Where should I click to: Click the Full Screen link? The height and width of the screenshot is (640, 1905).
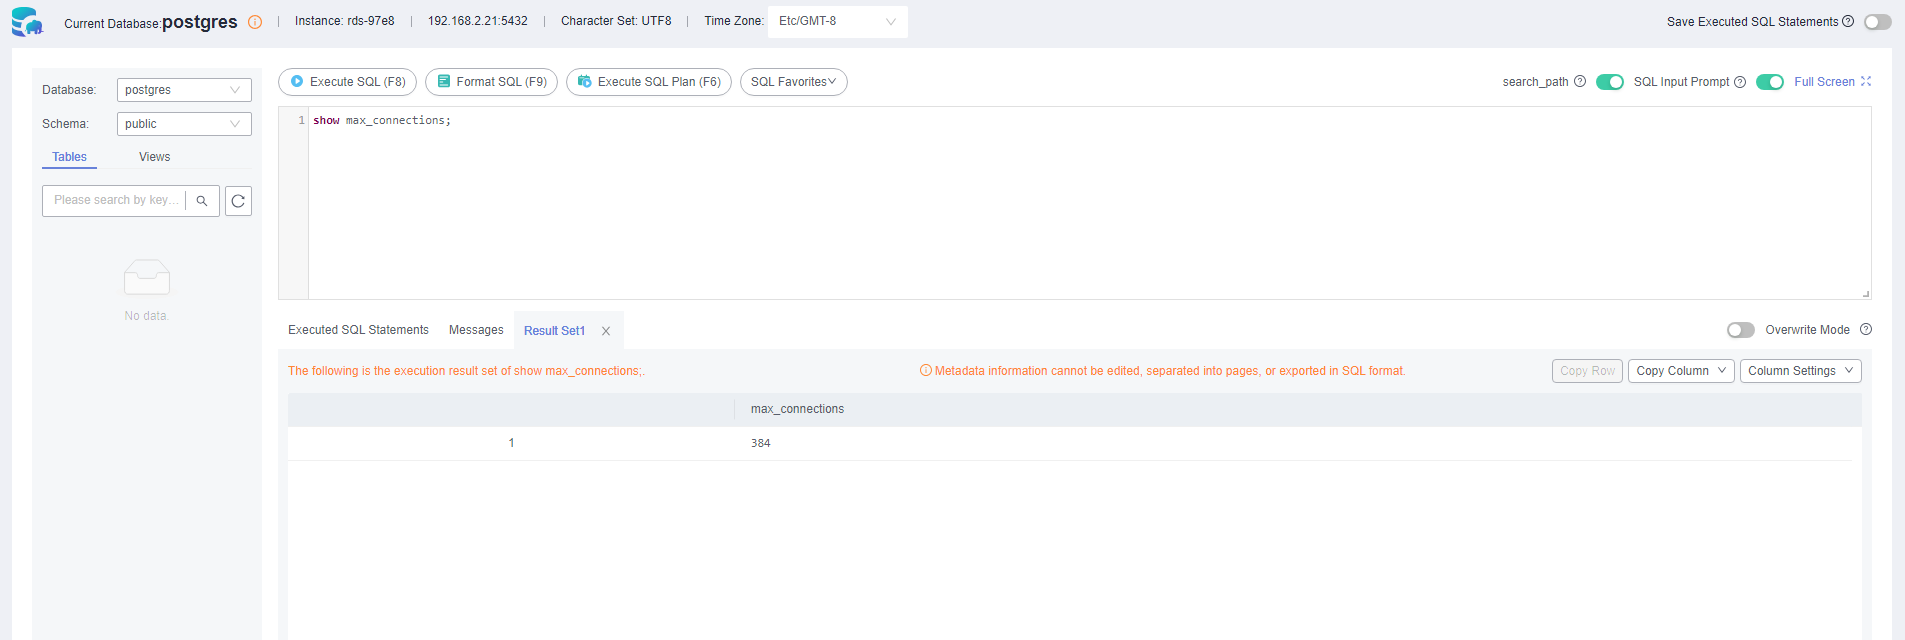1824,82
